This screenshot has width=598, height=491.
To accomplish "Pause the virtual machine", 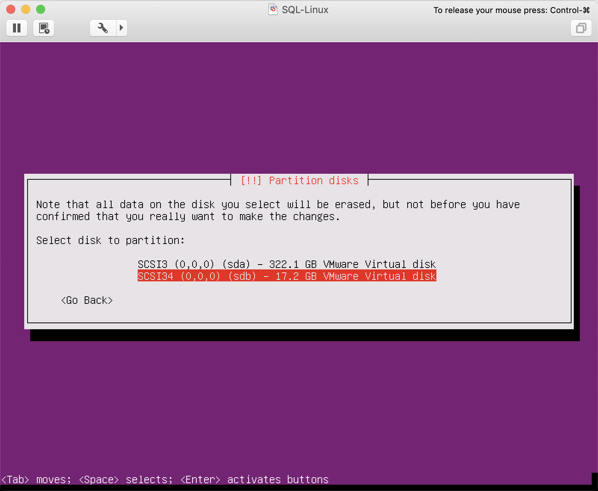I will [x=17, y=28].
